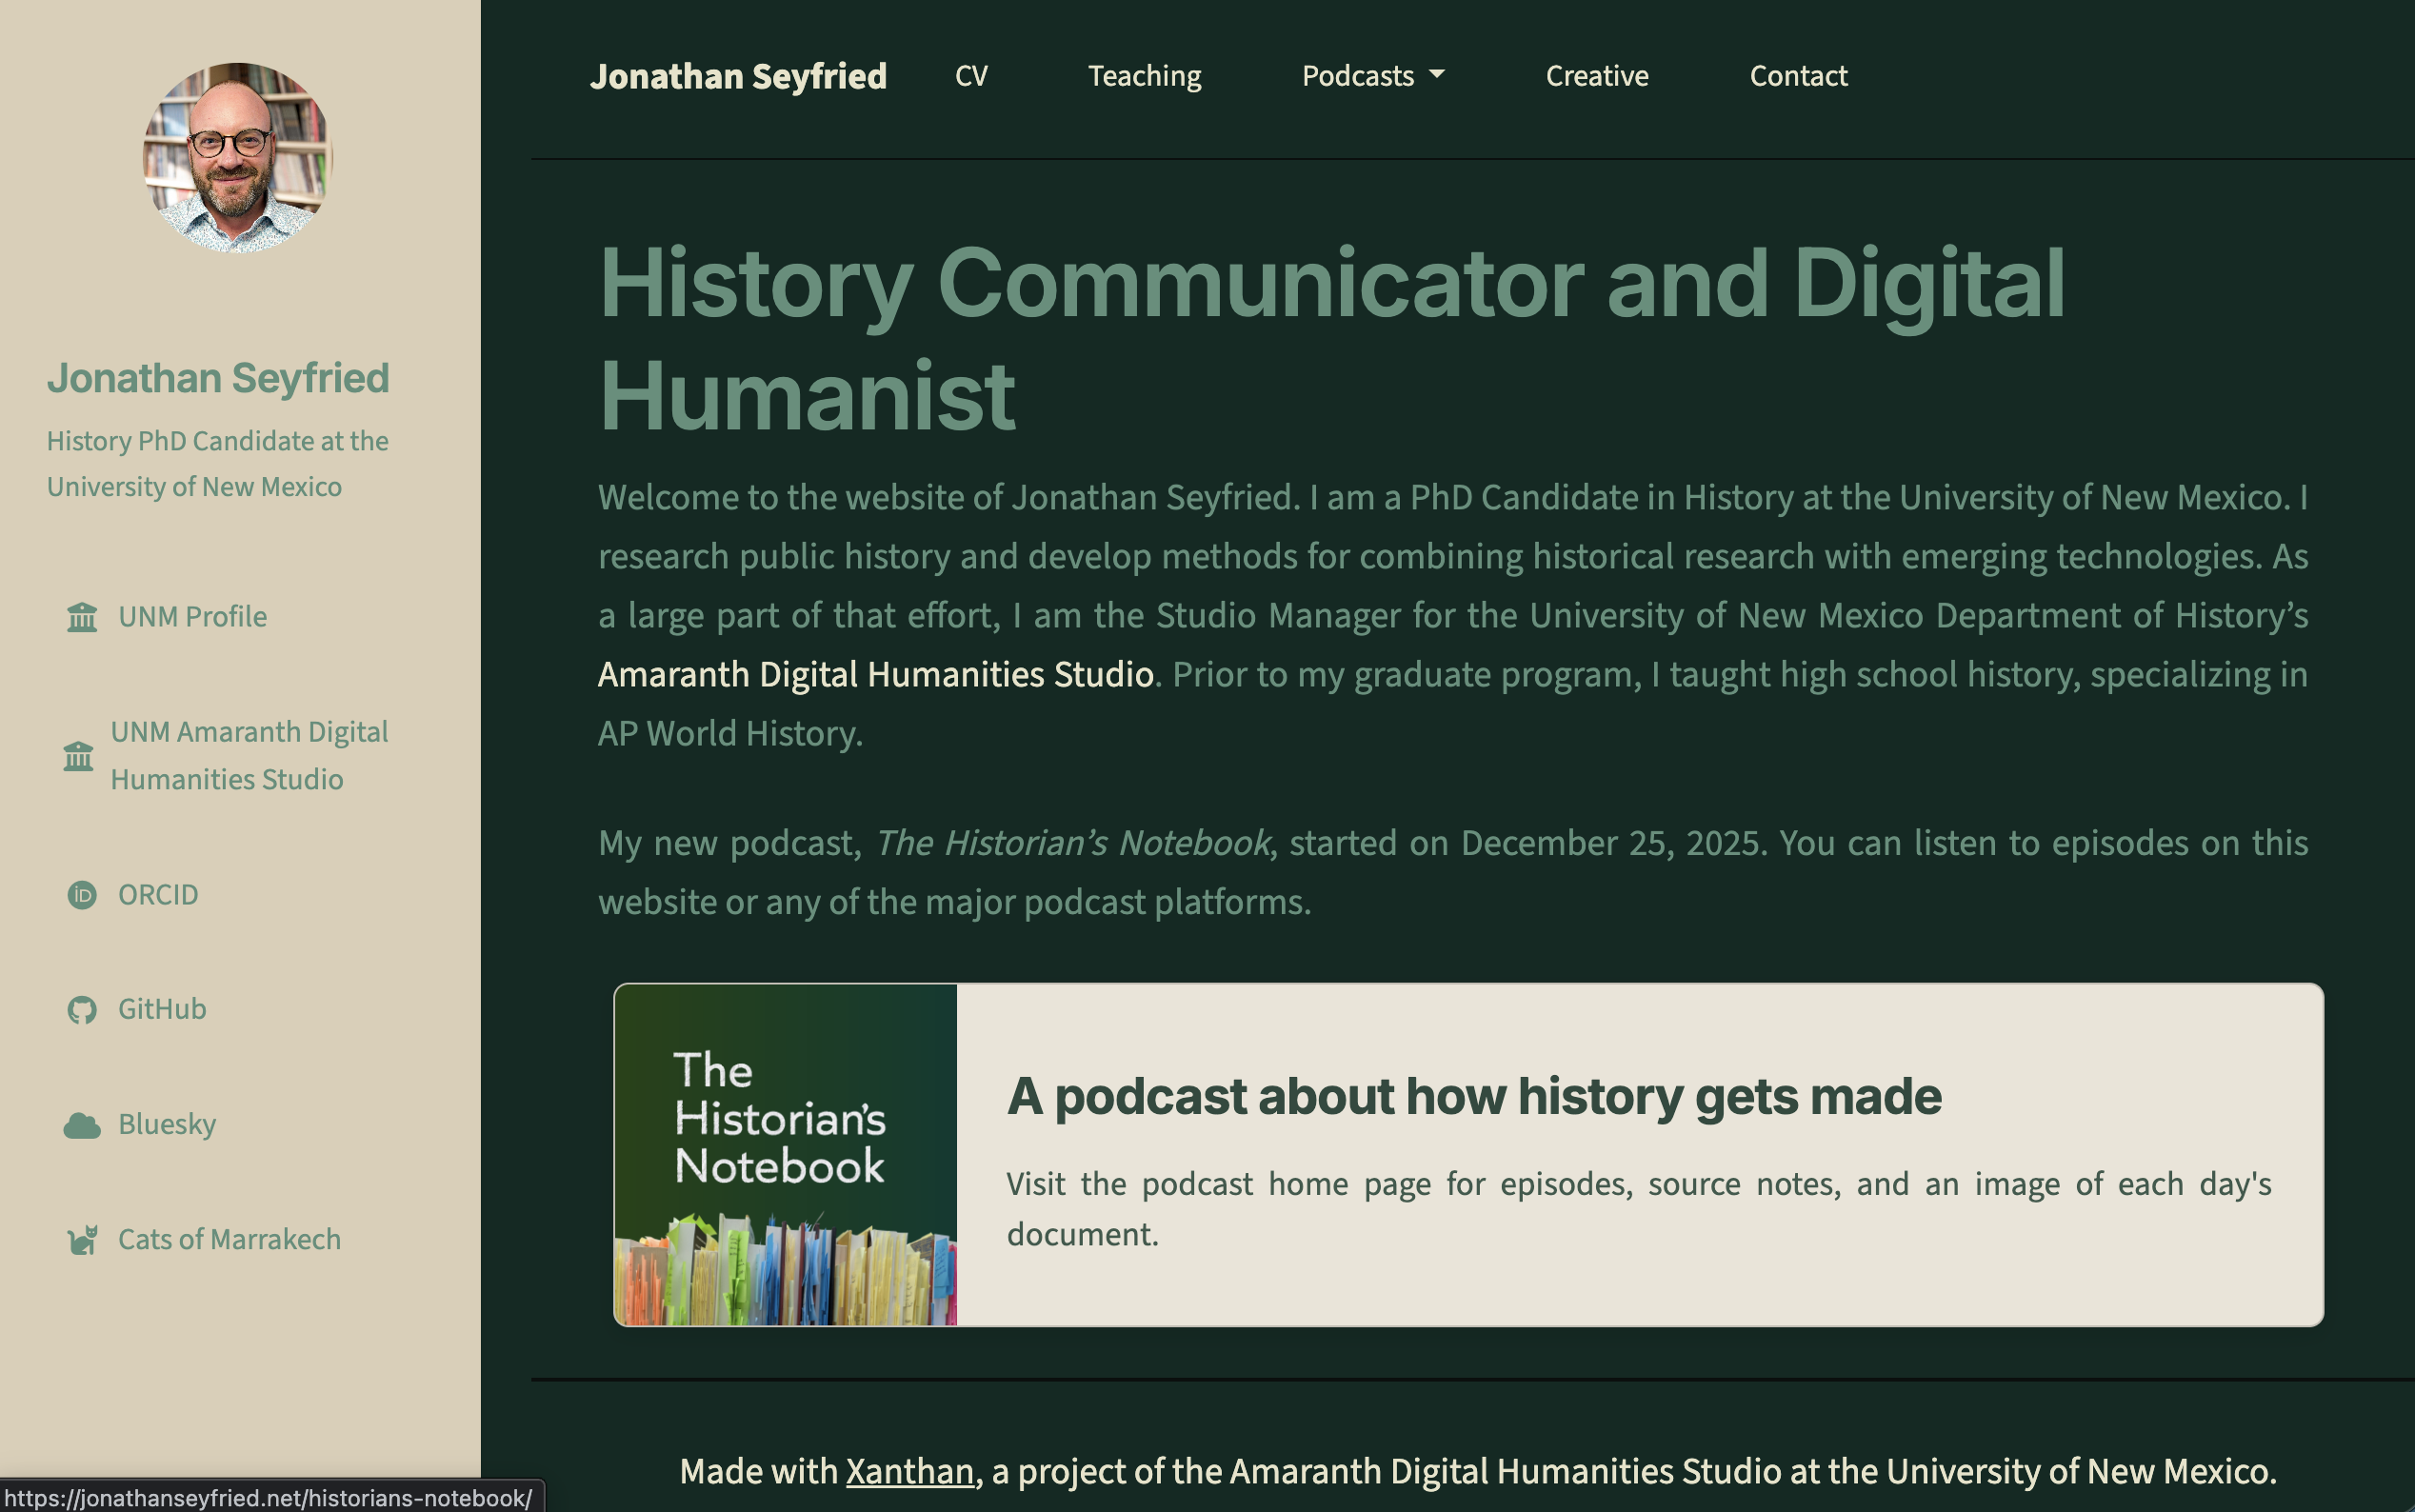
Task: Click the Jonathan Seyfried sidebar name heading
Action: coord(218,378)
